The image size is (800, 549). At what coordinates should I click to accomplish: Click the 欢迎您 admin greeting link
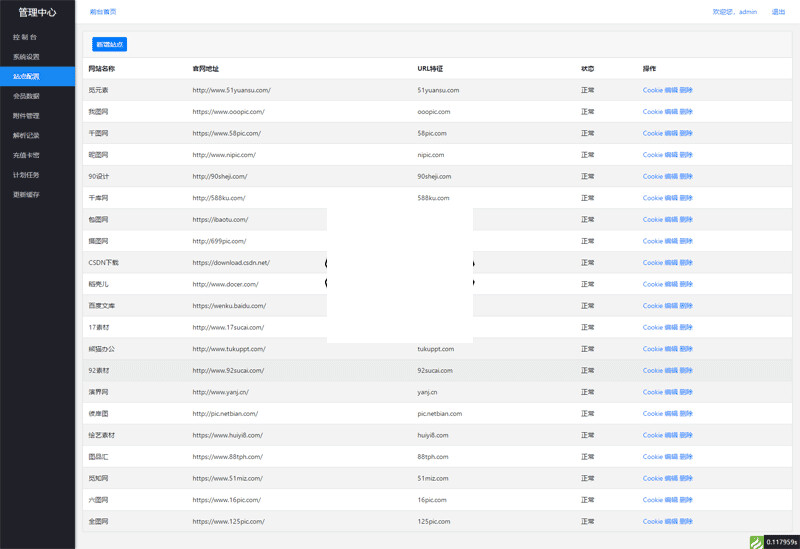pos(735,12)
